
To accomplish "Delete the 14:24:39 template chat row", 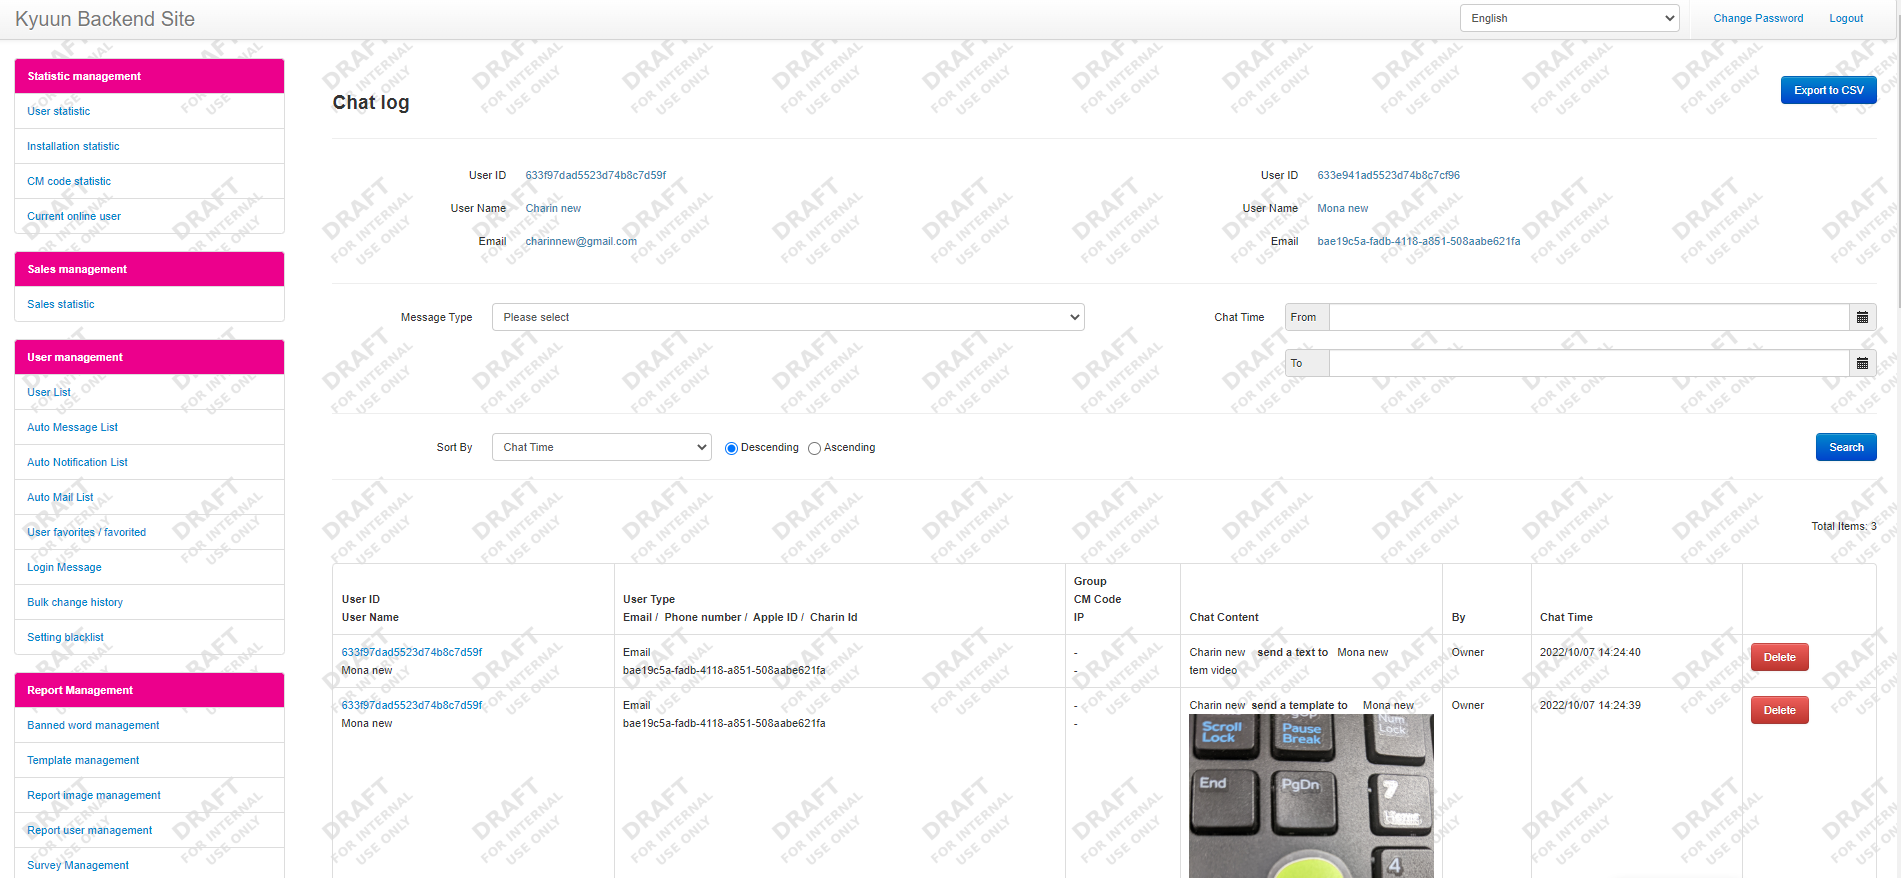I will pyautogui.click(x=1778, y=710).
